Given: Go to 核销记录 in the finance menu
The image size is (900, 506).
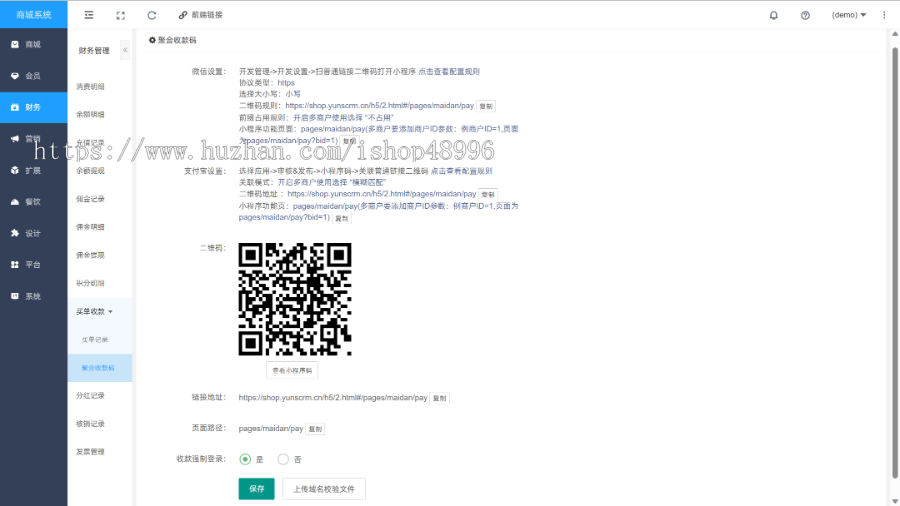Looking at the screenshot, I should coord(90,424).
